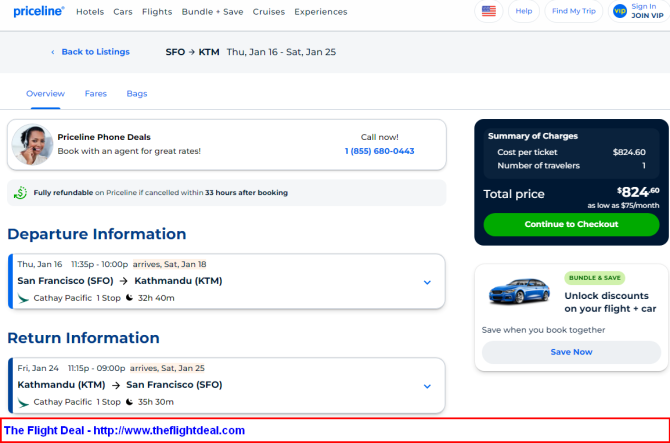Viewport: 670px width, 443px height.
Task: Click 'San Francisco (SFO)' in departure card
Action: click(65, 281)
